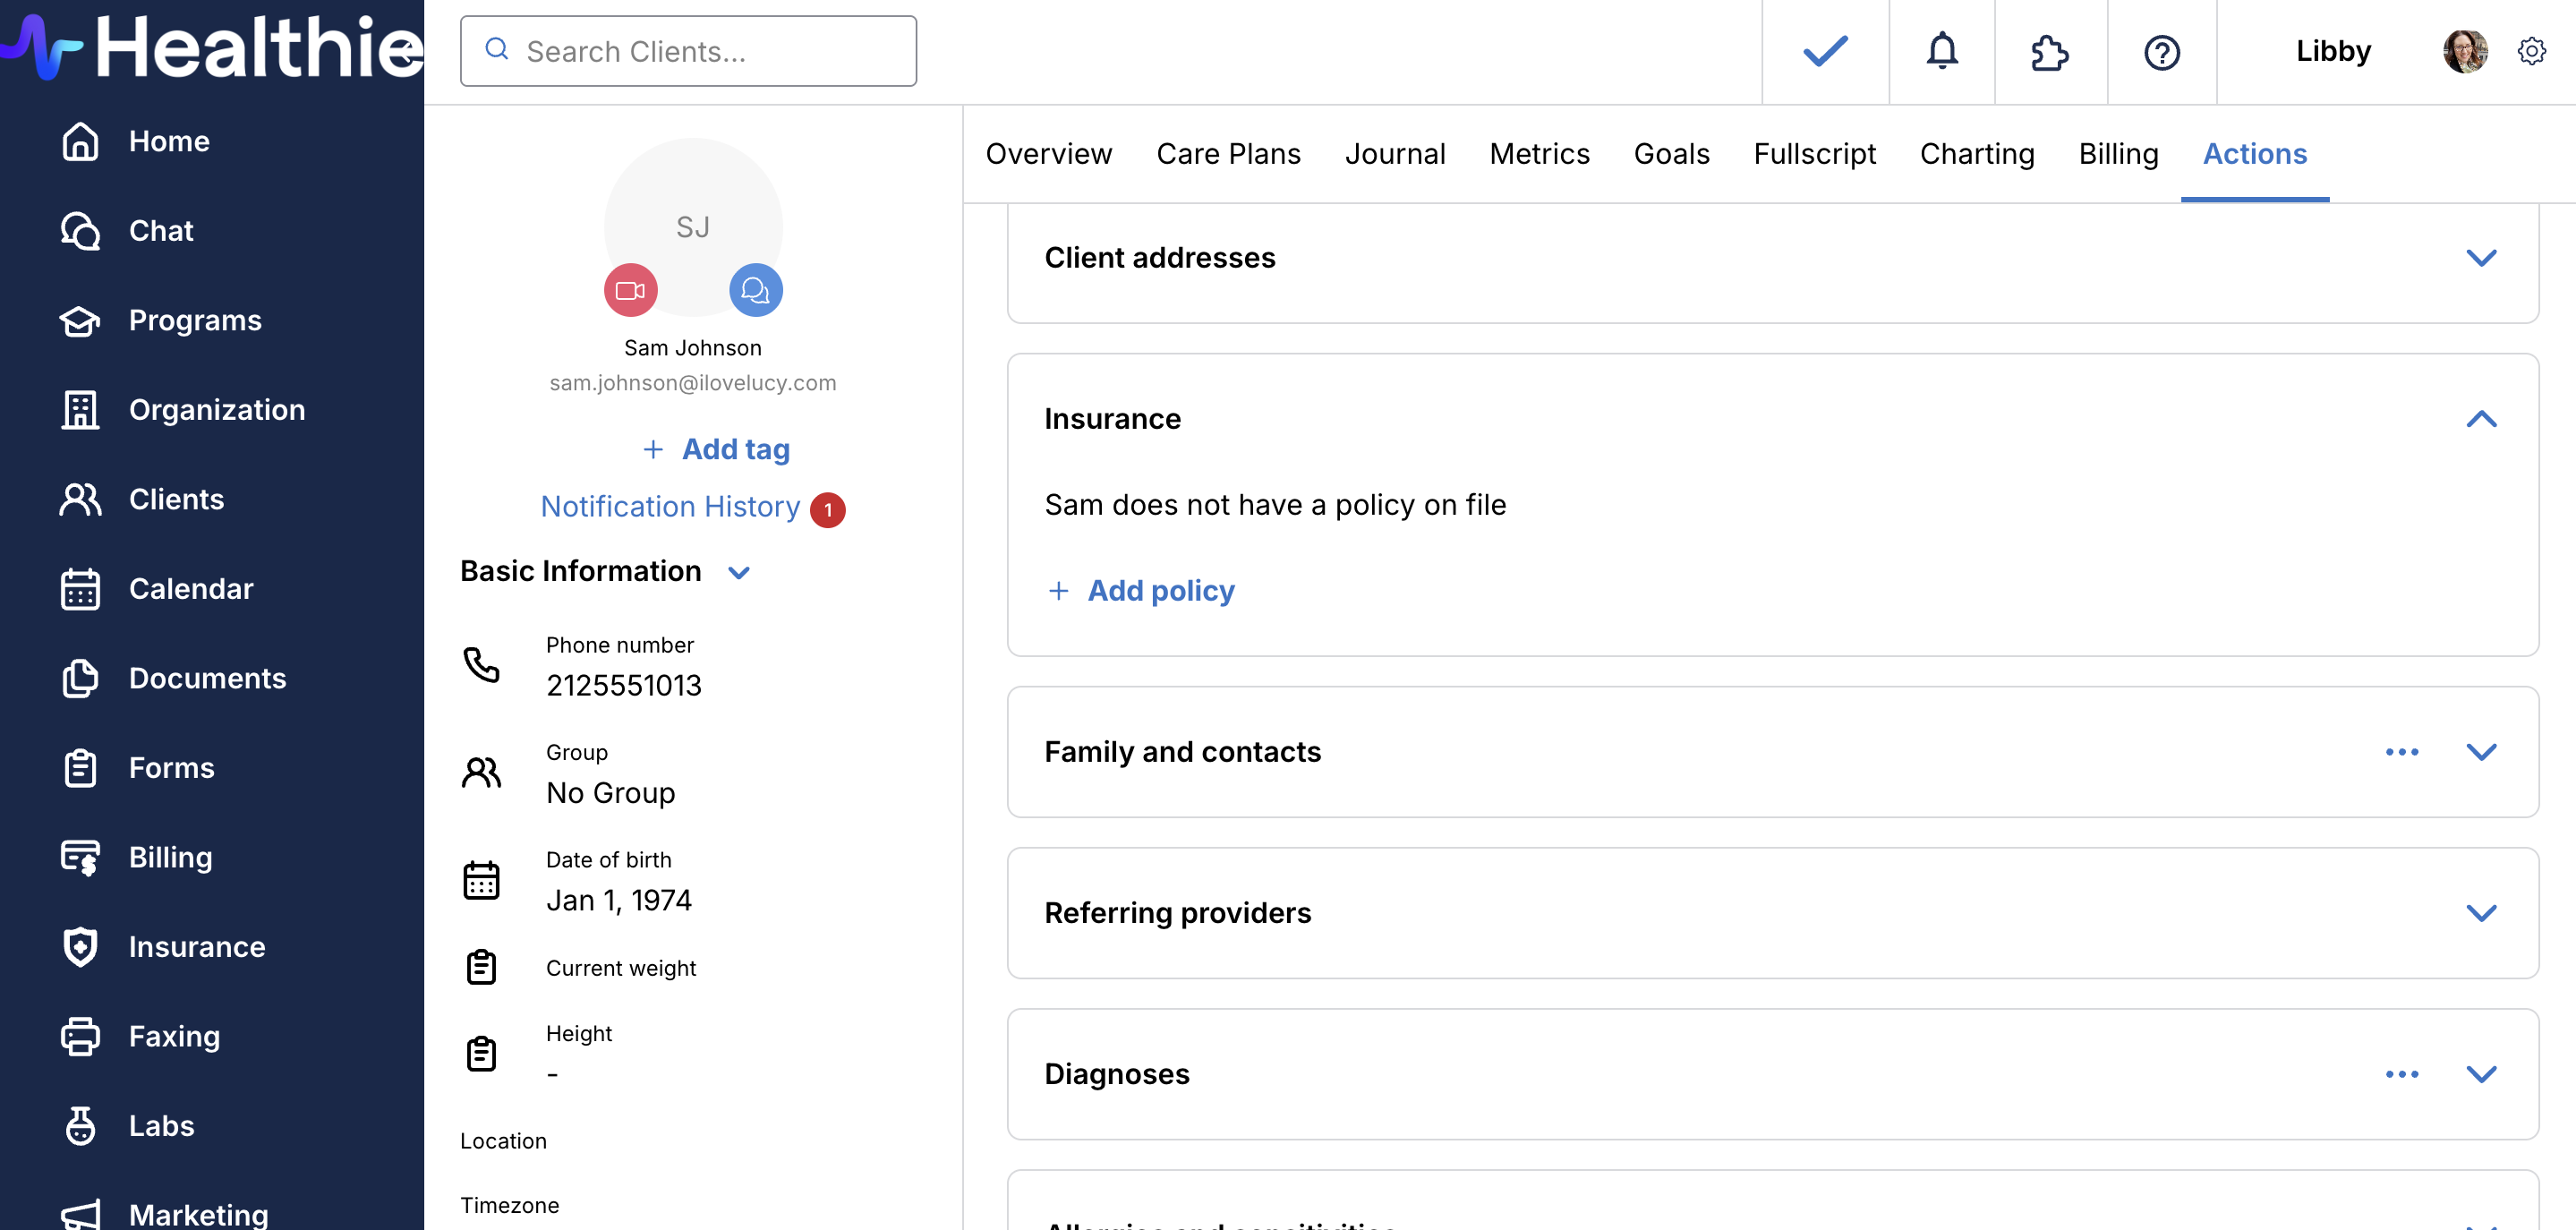
Task: Click the Search Clients input field
Action: pos(688,51)
